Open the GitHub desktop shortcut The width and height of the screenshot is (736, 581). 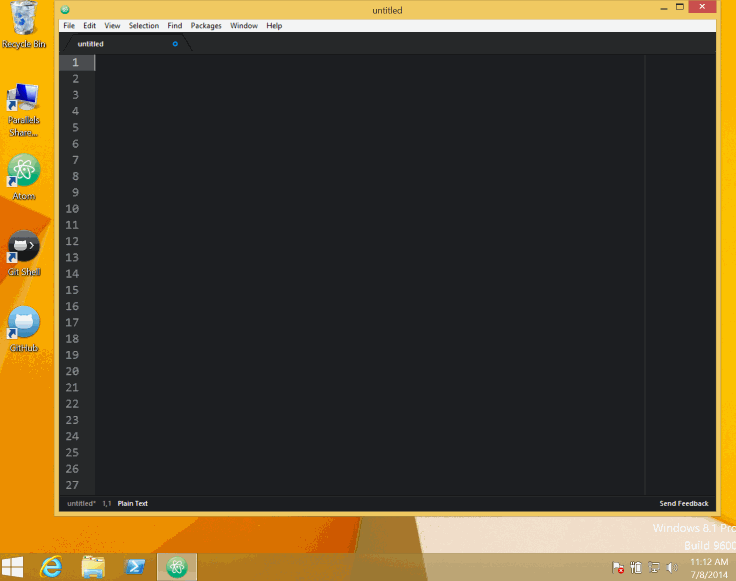[24, 324]
